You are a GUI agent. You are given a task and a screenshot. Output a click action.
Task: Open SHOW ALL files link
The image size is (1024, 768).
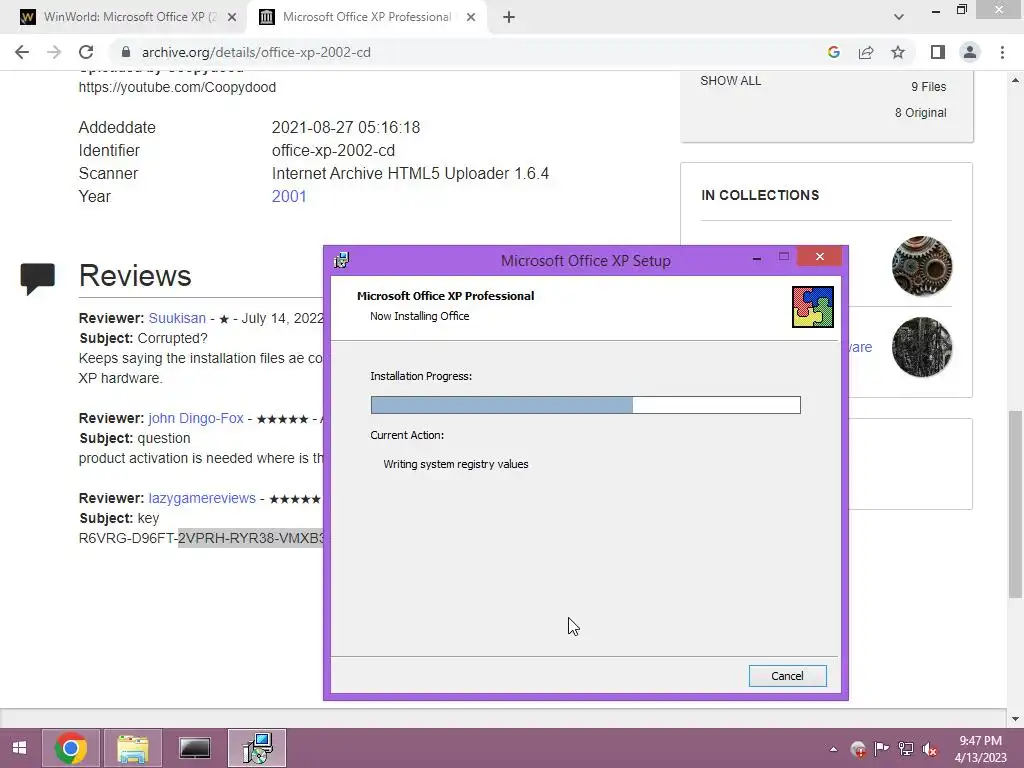point(730,81)
